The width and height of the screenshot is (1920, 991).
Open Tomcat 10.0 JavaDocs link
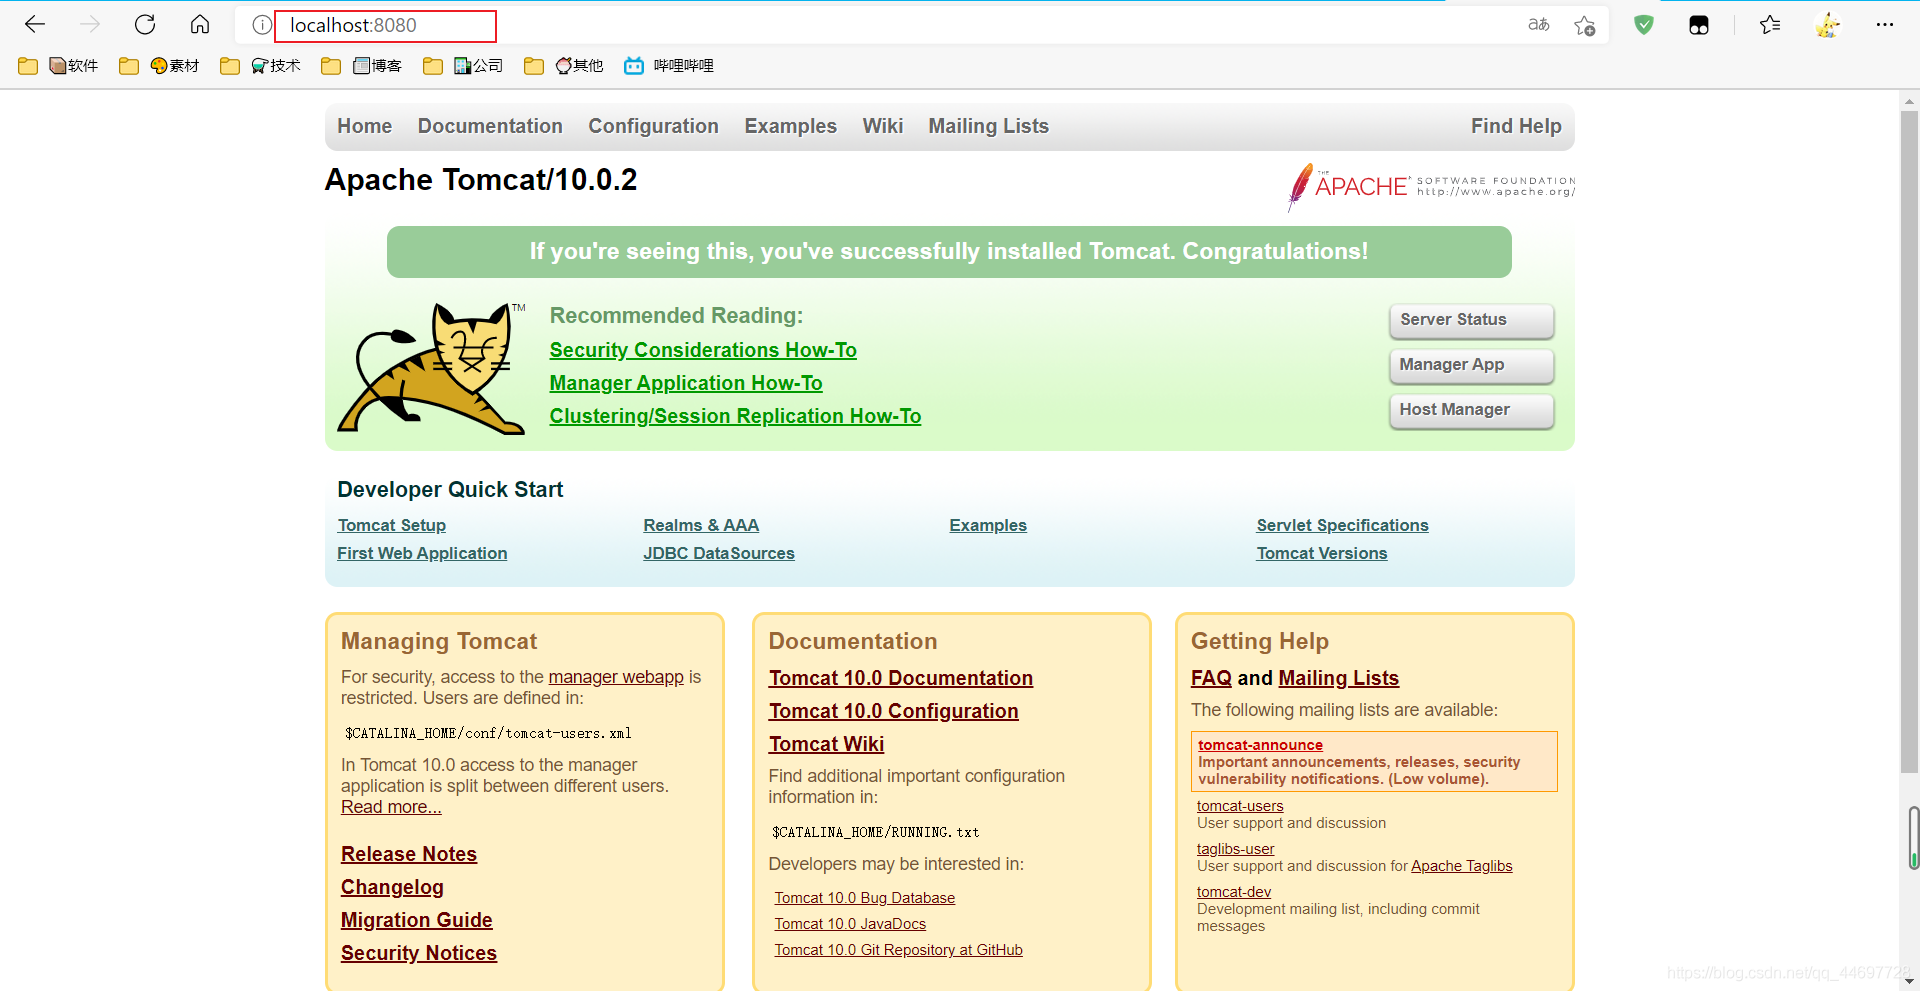[850, 924]
